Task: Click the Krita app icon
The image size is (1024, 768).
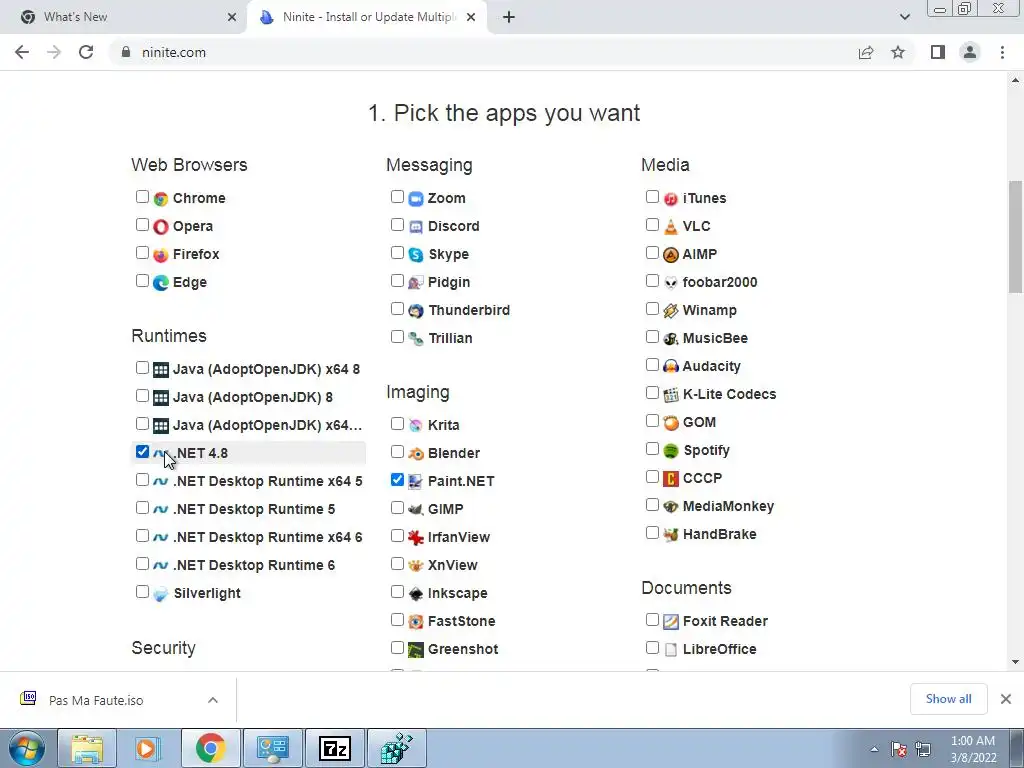Action: [416, 425]
